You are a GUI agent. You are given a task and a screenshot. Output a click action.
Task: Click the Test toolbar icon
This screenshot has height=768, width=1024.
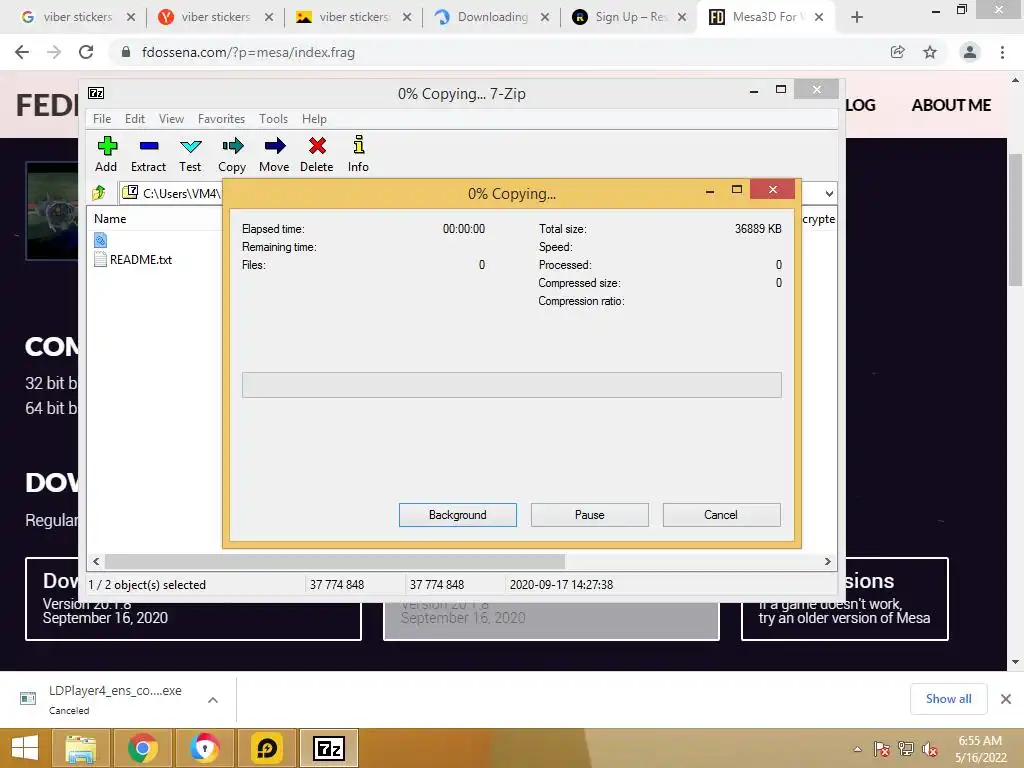point(190,154)
